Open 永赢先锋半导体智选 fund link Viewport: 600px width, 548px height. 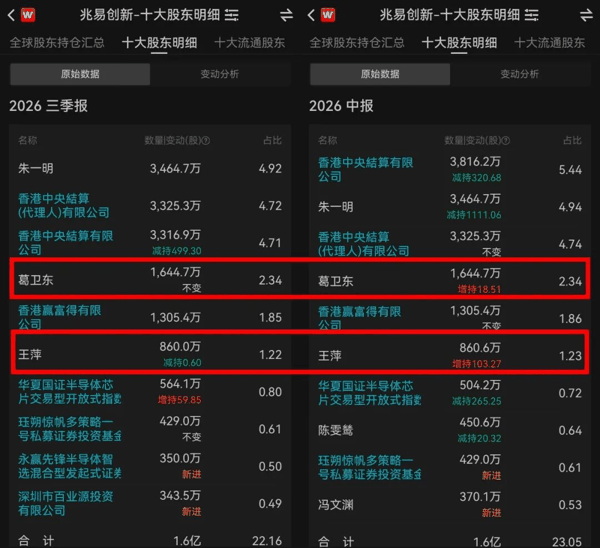[x=70, y=466]
